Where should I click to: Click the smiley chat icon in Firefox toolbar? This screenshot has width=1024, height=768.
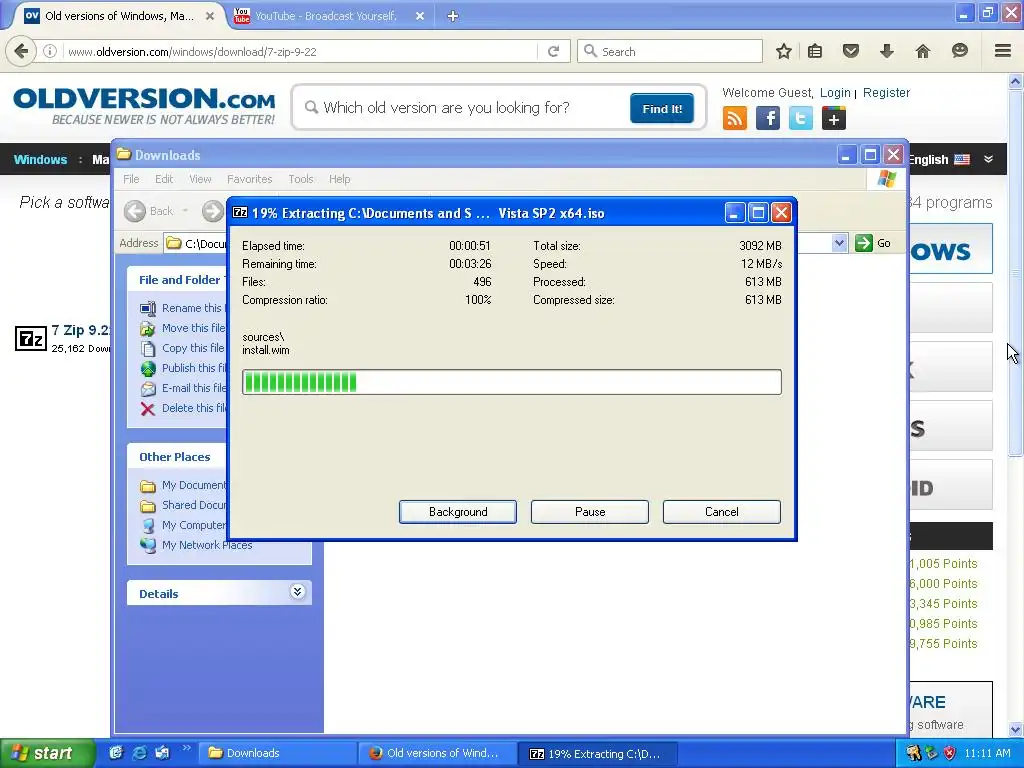[959, 51]
